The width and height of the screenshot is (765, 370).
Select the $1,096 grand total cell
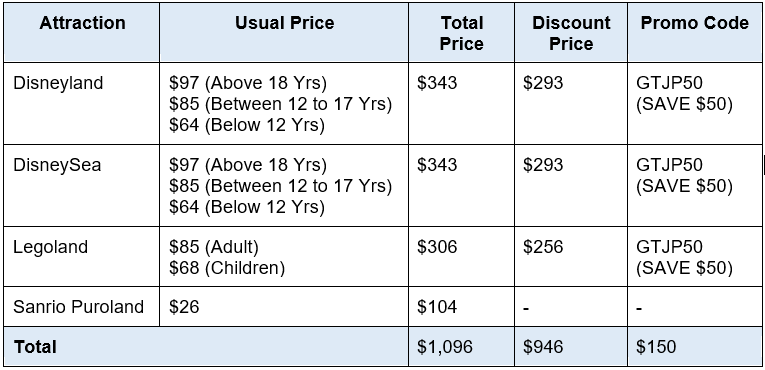pos(461,347)
